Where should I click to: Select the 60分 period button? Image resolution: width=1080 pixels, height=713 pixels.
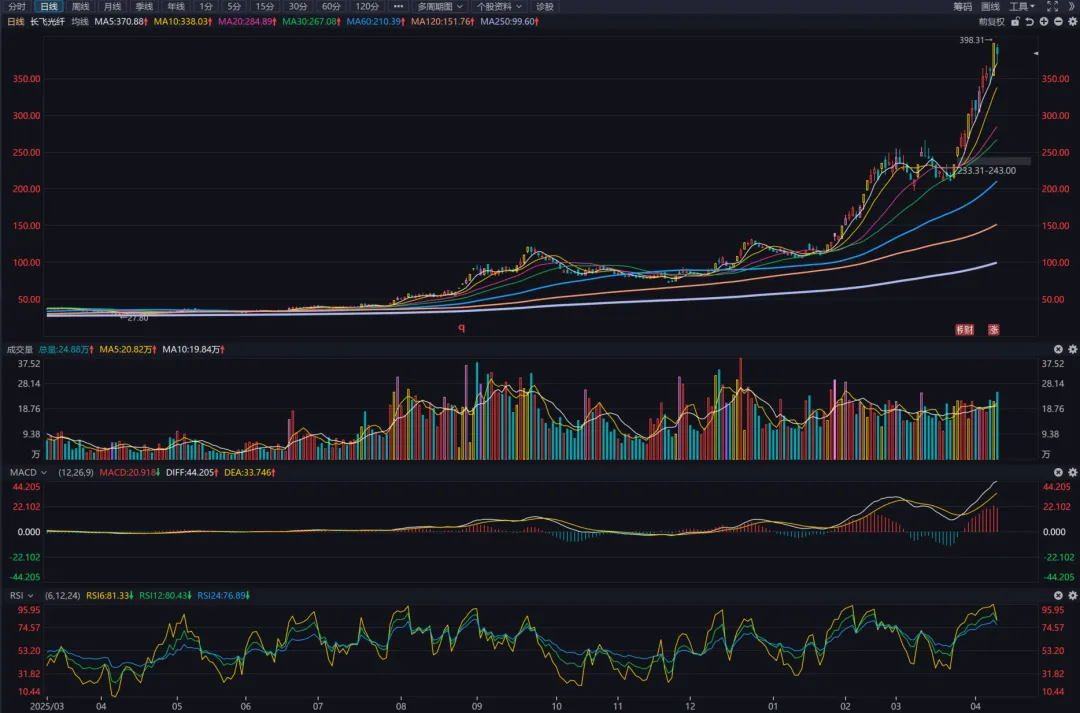point(331,6)
